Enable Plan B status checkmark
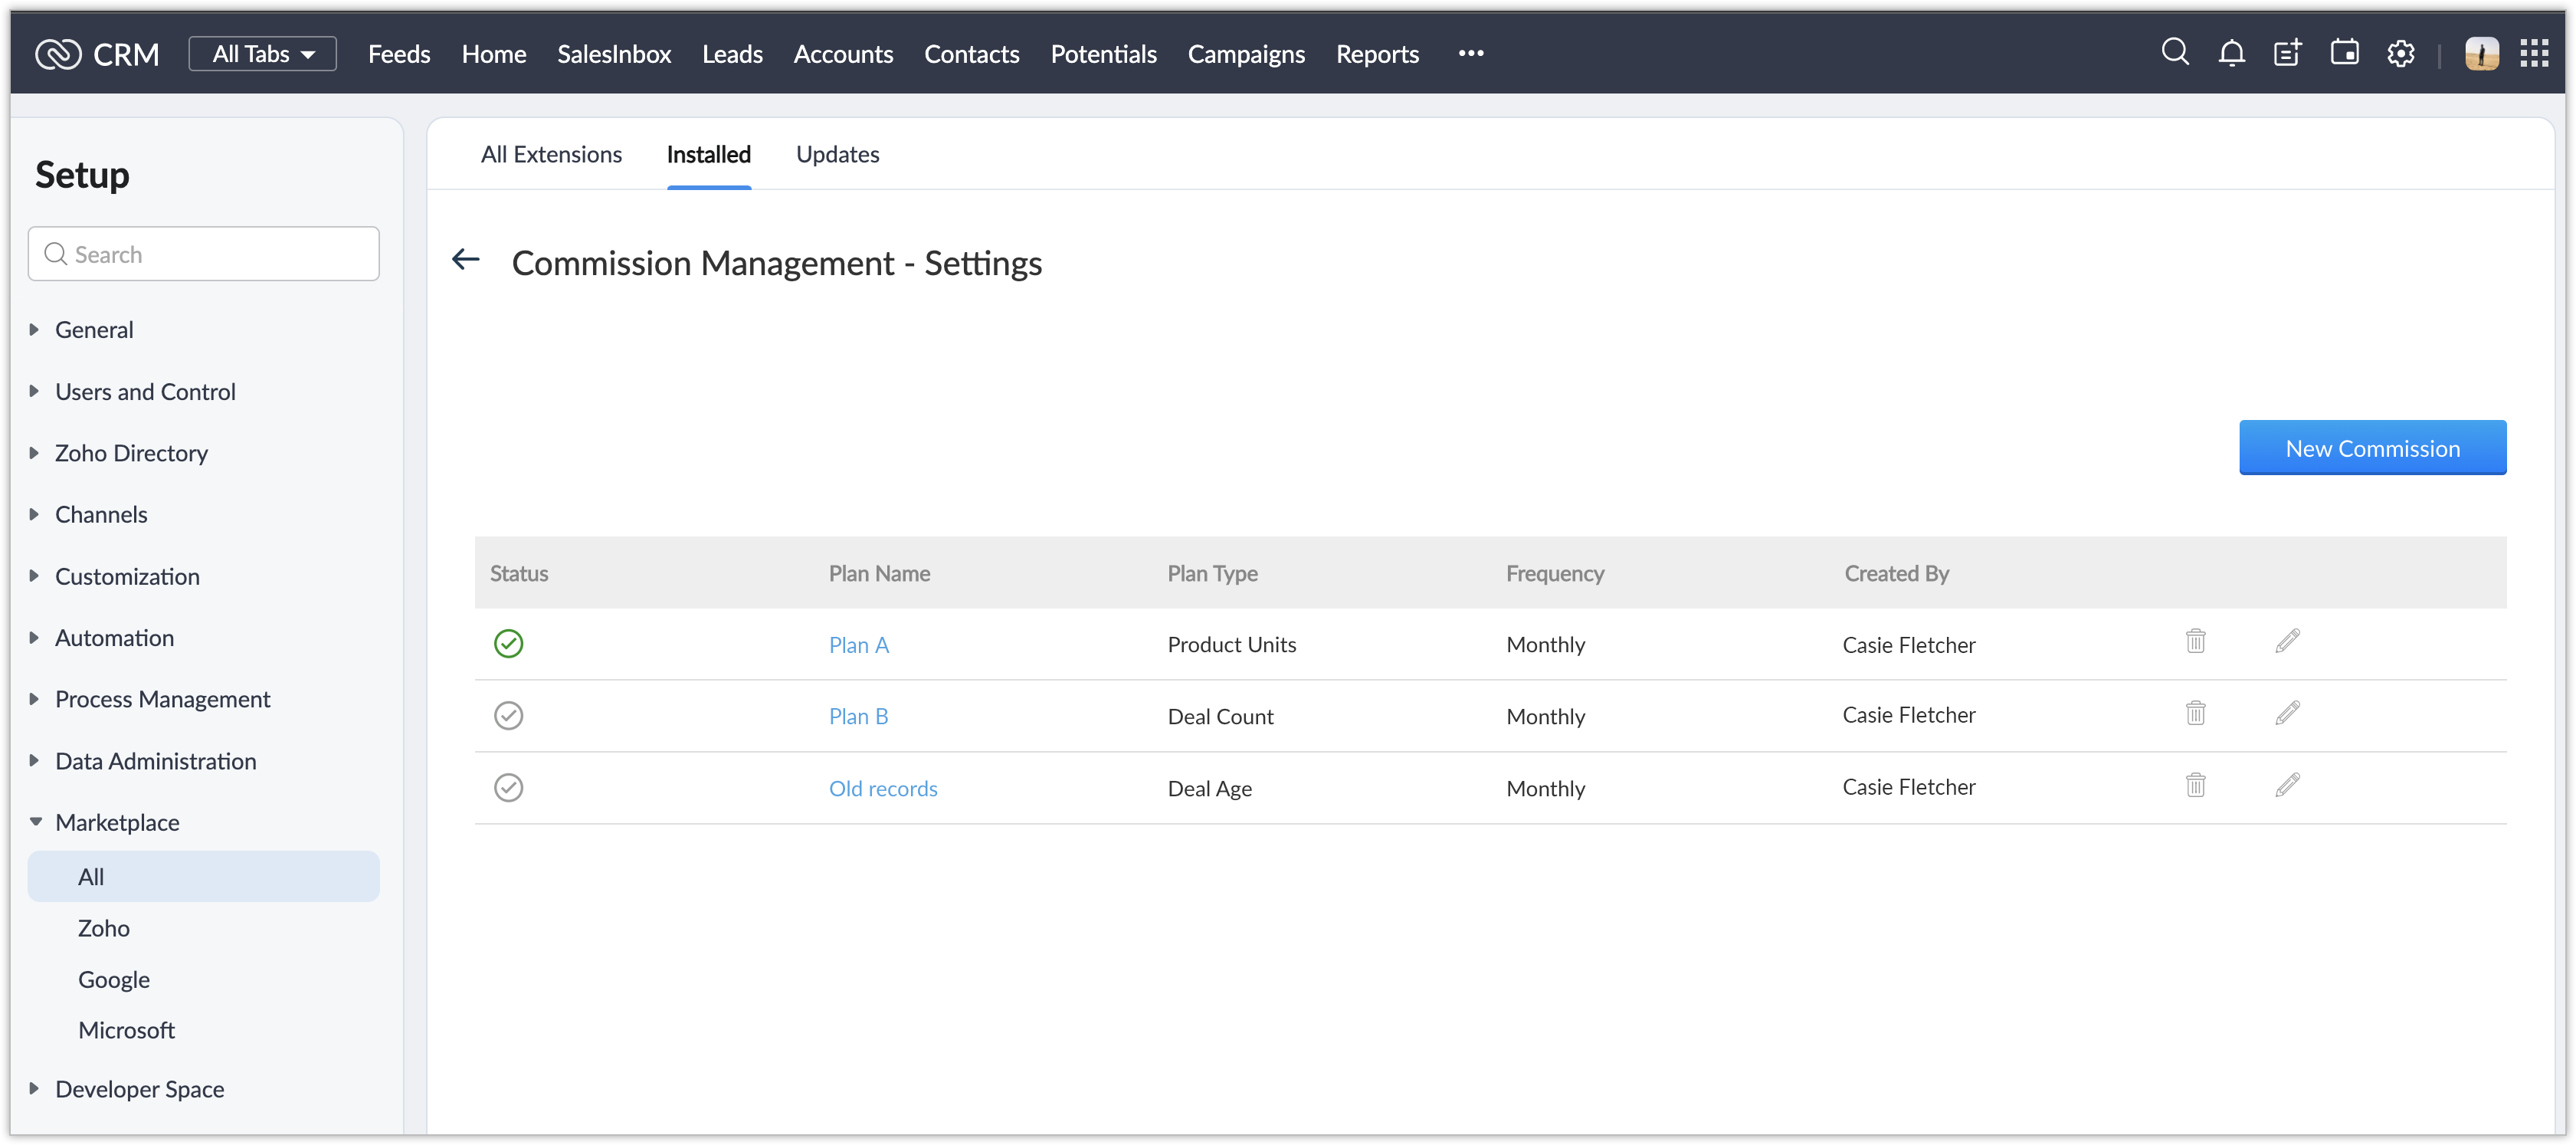Screen dimensions: 2576x1145 click(508, 715)
